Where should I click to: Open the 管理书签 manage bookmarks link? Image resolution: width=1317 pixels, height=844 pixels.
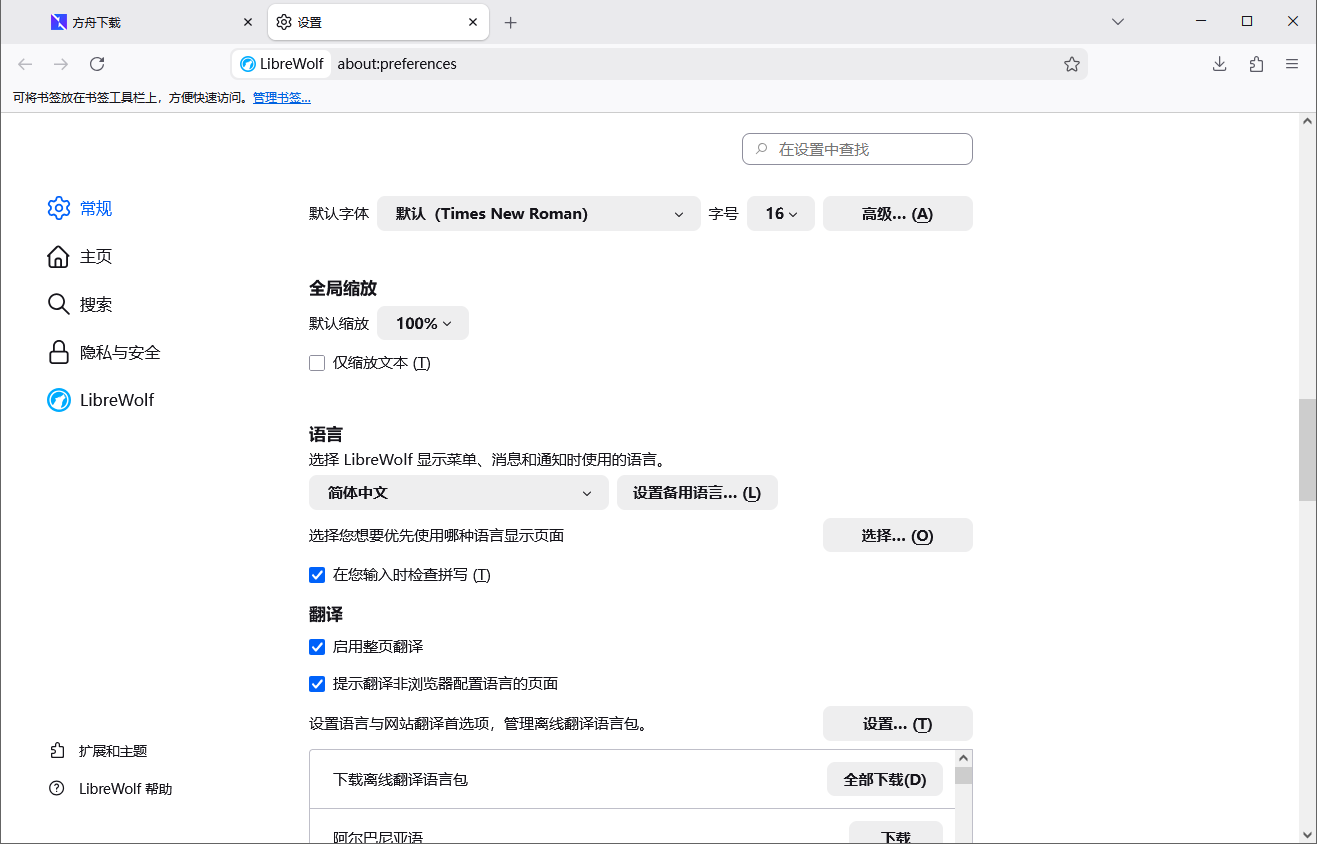click(281, 97)
